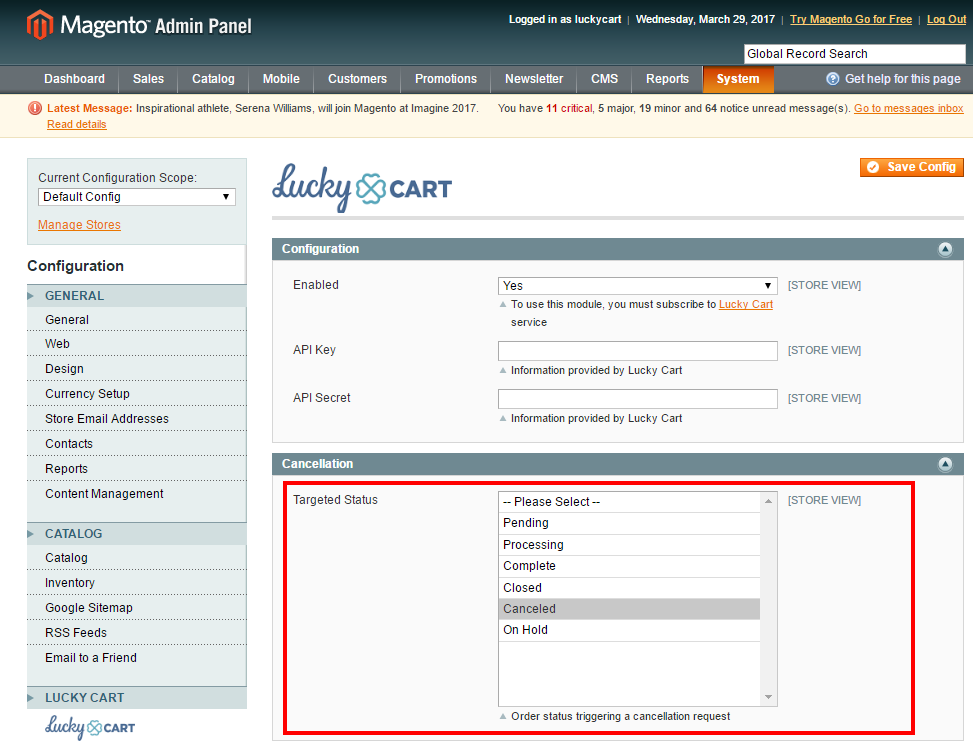Collapse the Cancellation section arrow icon
The image size is (973, 744).
tap(945, 464)
